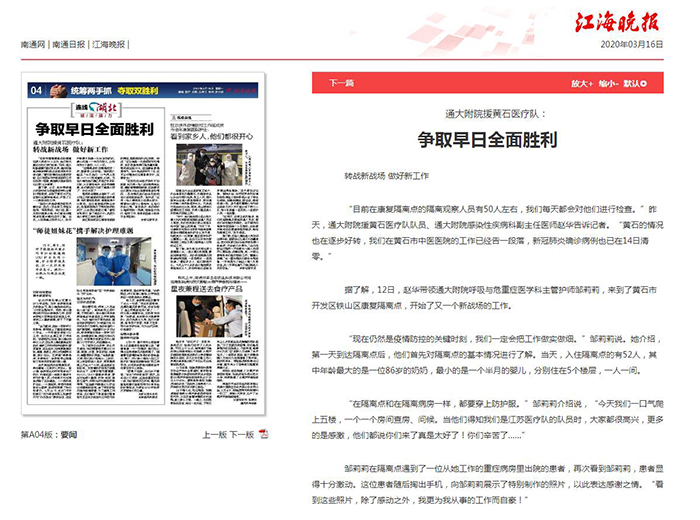Click 放大+ to enlarge article text

[x=583, y=85]
